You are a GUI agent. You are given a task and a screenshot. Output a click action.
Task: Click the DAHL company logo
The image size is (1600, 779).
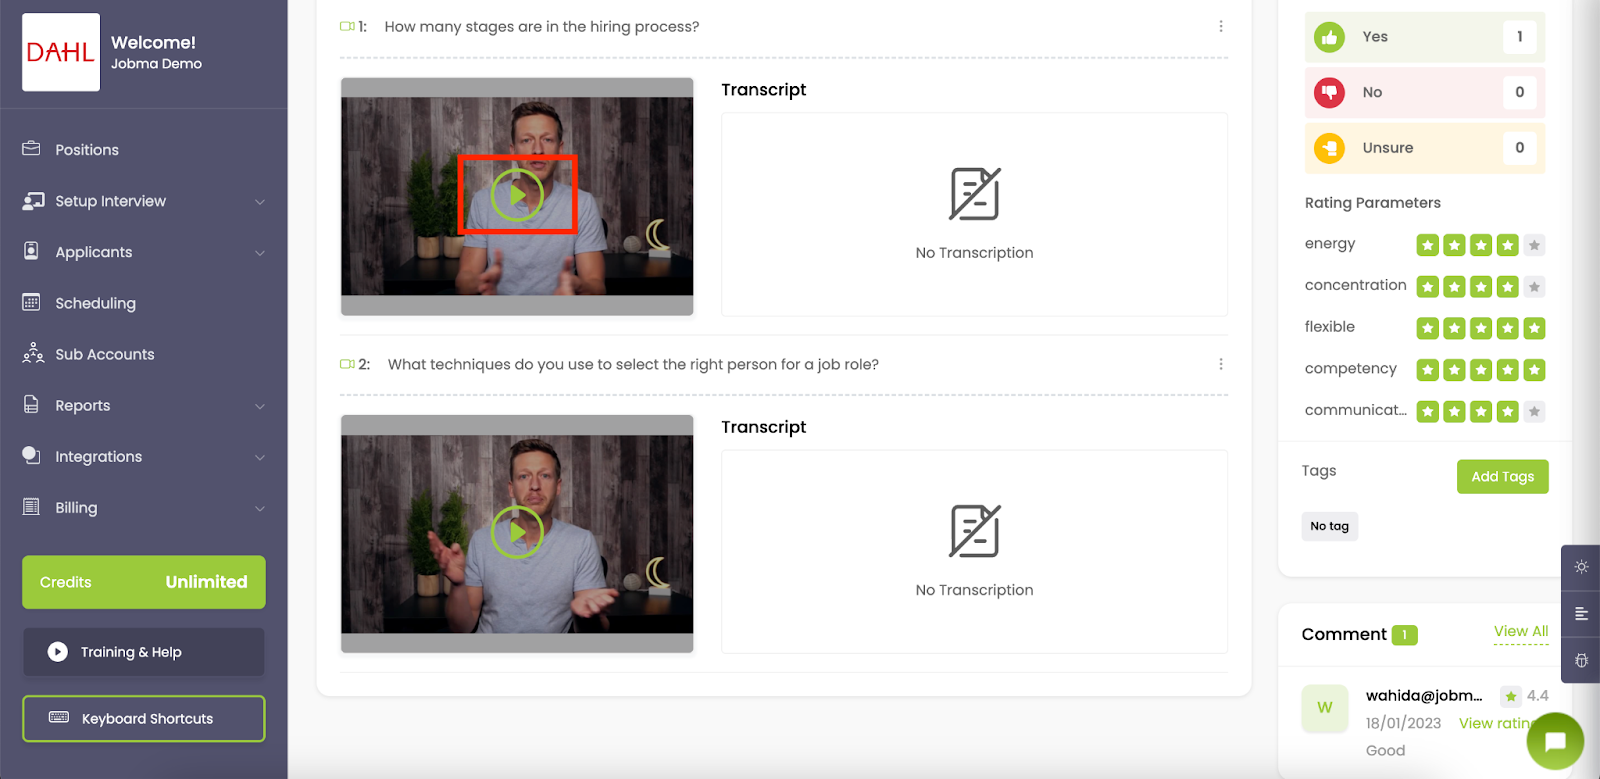pos(61,52)
